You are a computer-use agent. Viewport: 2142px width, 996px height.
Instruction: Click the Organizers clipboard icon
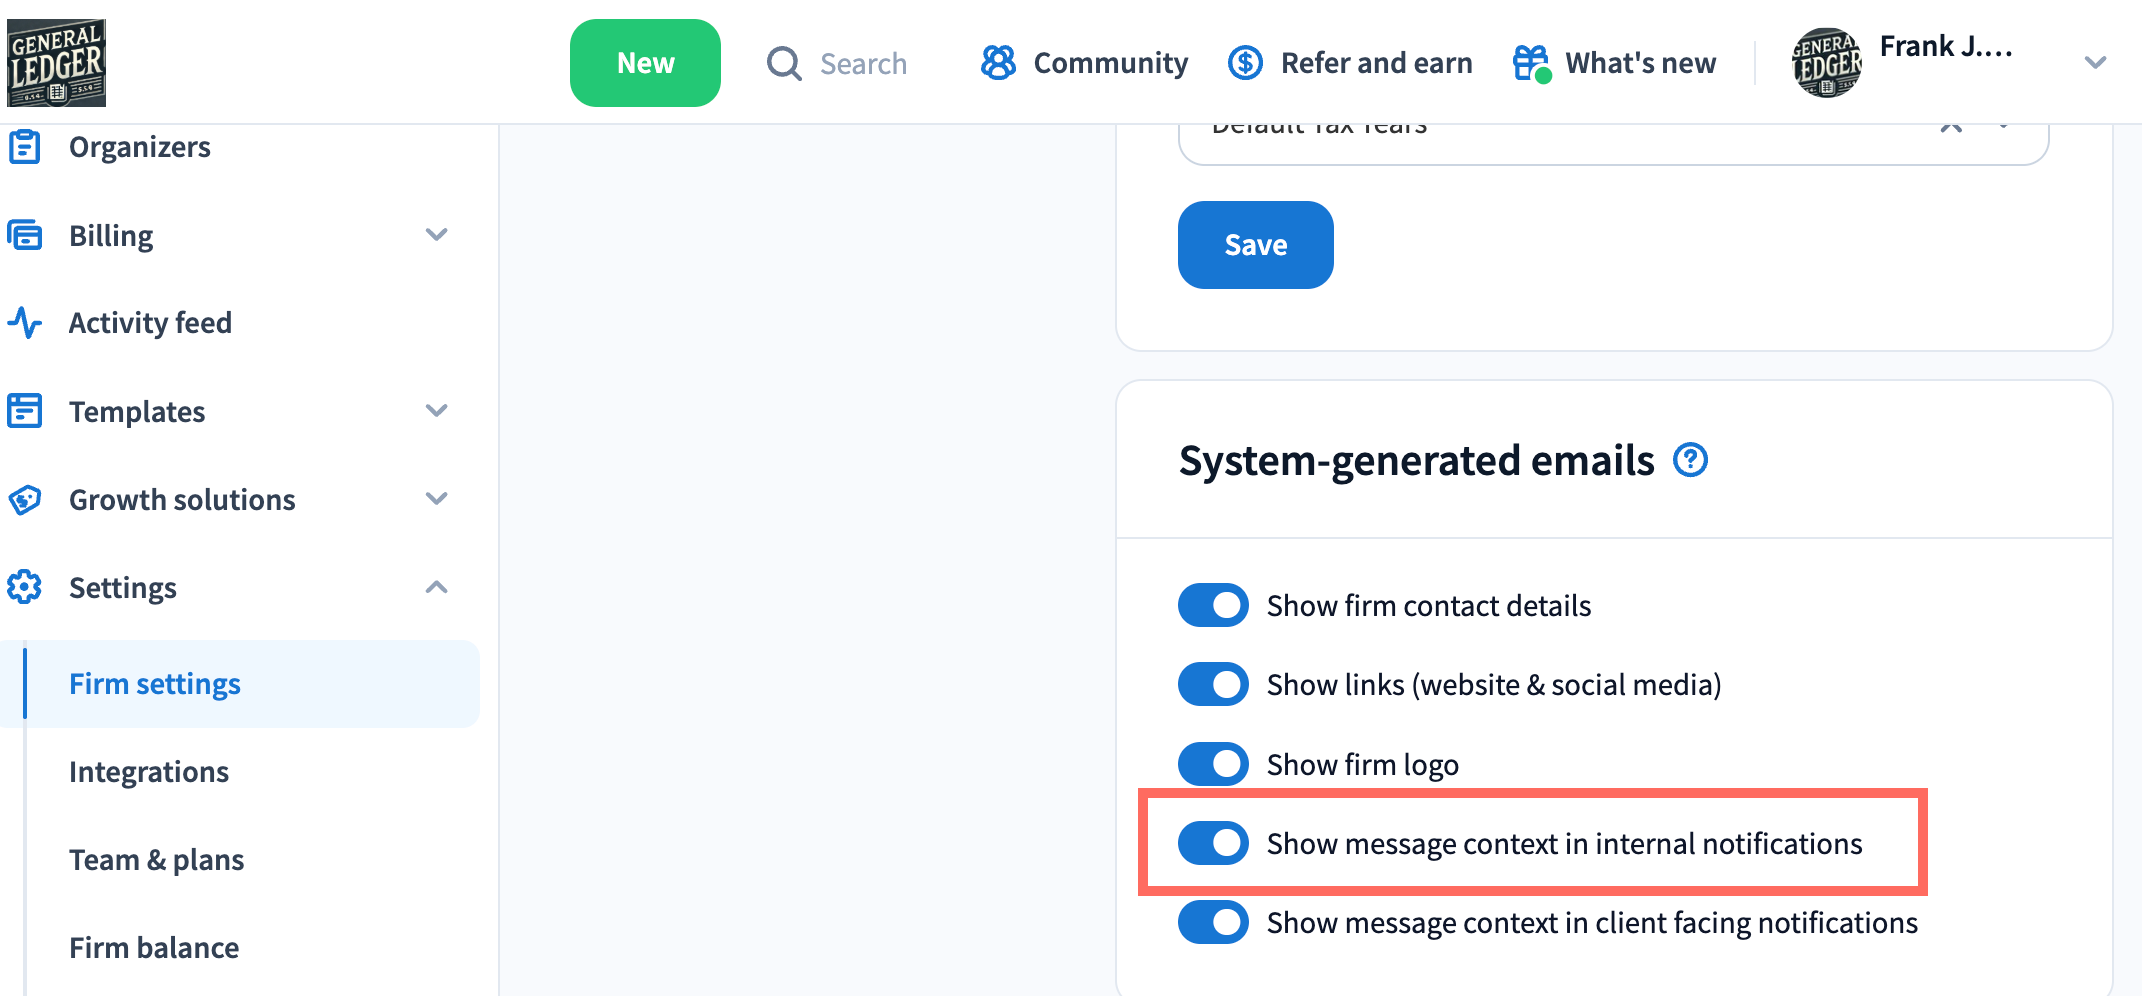25,147
